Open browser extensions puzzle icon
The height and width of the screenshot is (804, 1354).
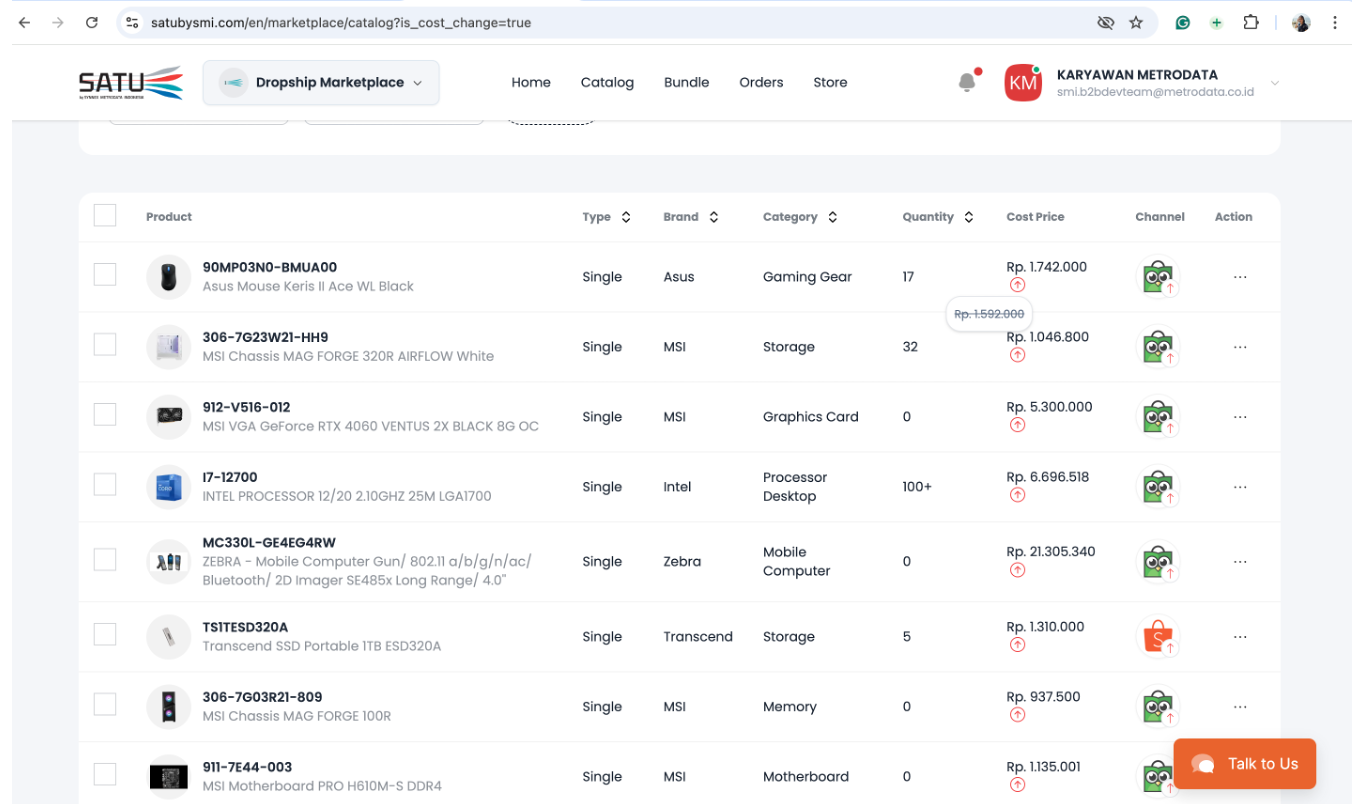[x=1251, y=22]
